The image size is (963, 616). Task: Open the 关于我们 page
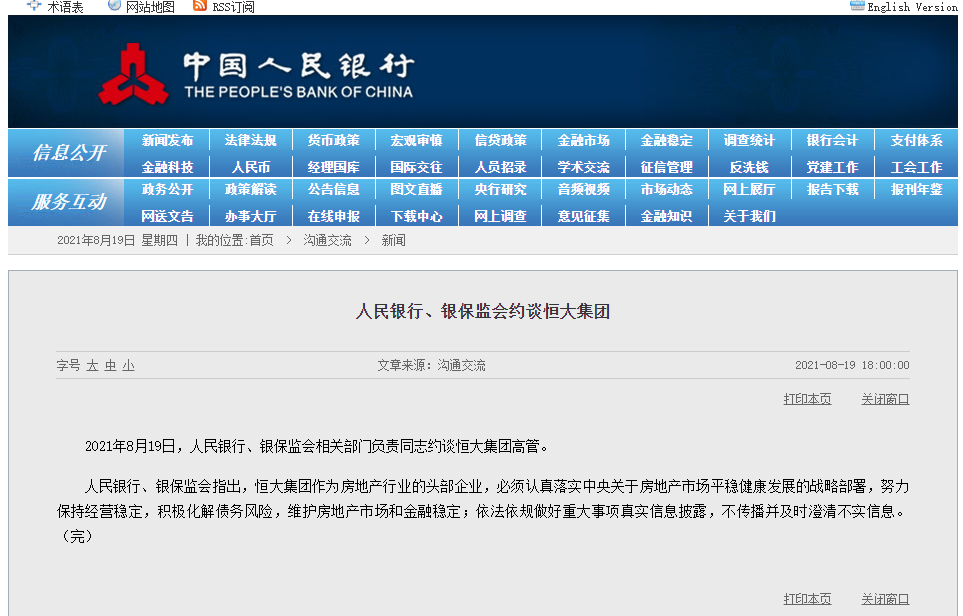(749, 215)
